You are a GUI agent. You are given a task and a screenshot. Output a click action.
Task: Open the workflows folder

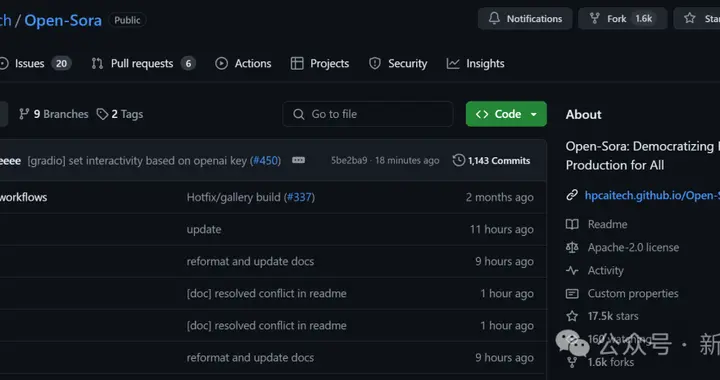[x=23, y=197]
